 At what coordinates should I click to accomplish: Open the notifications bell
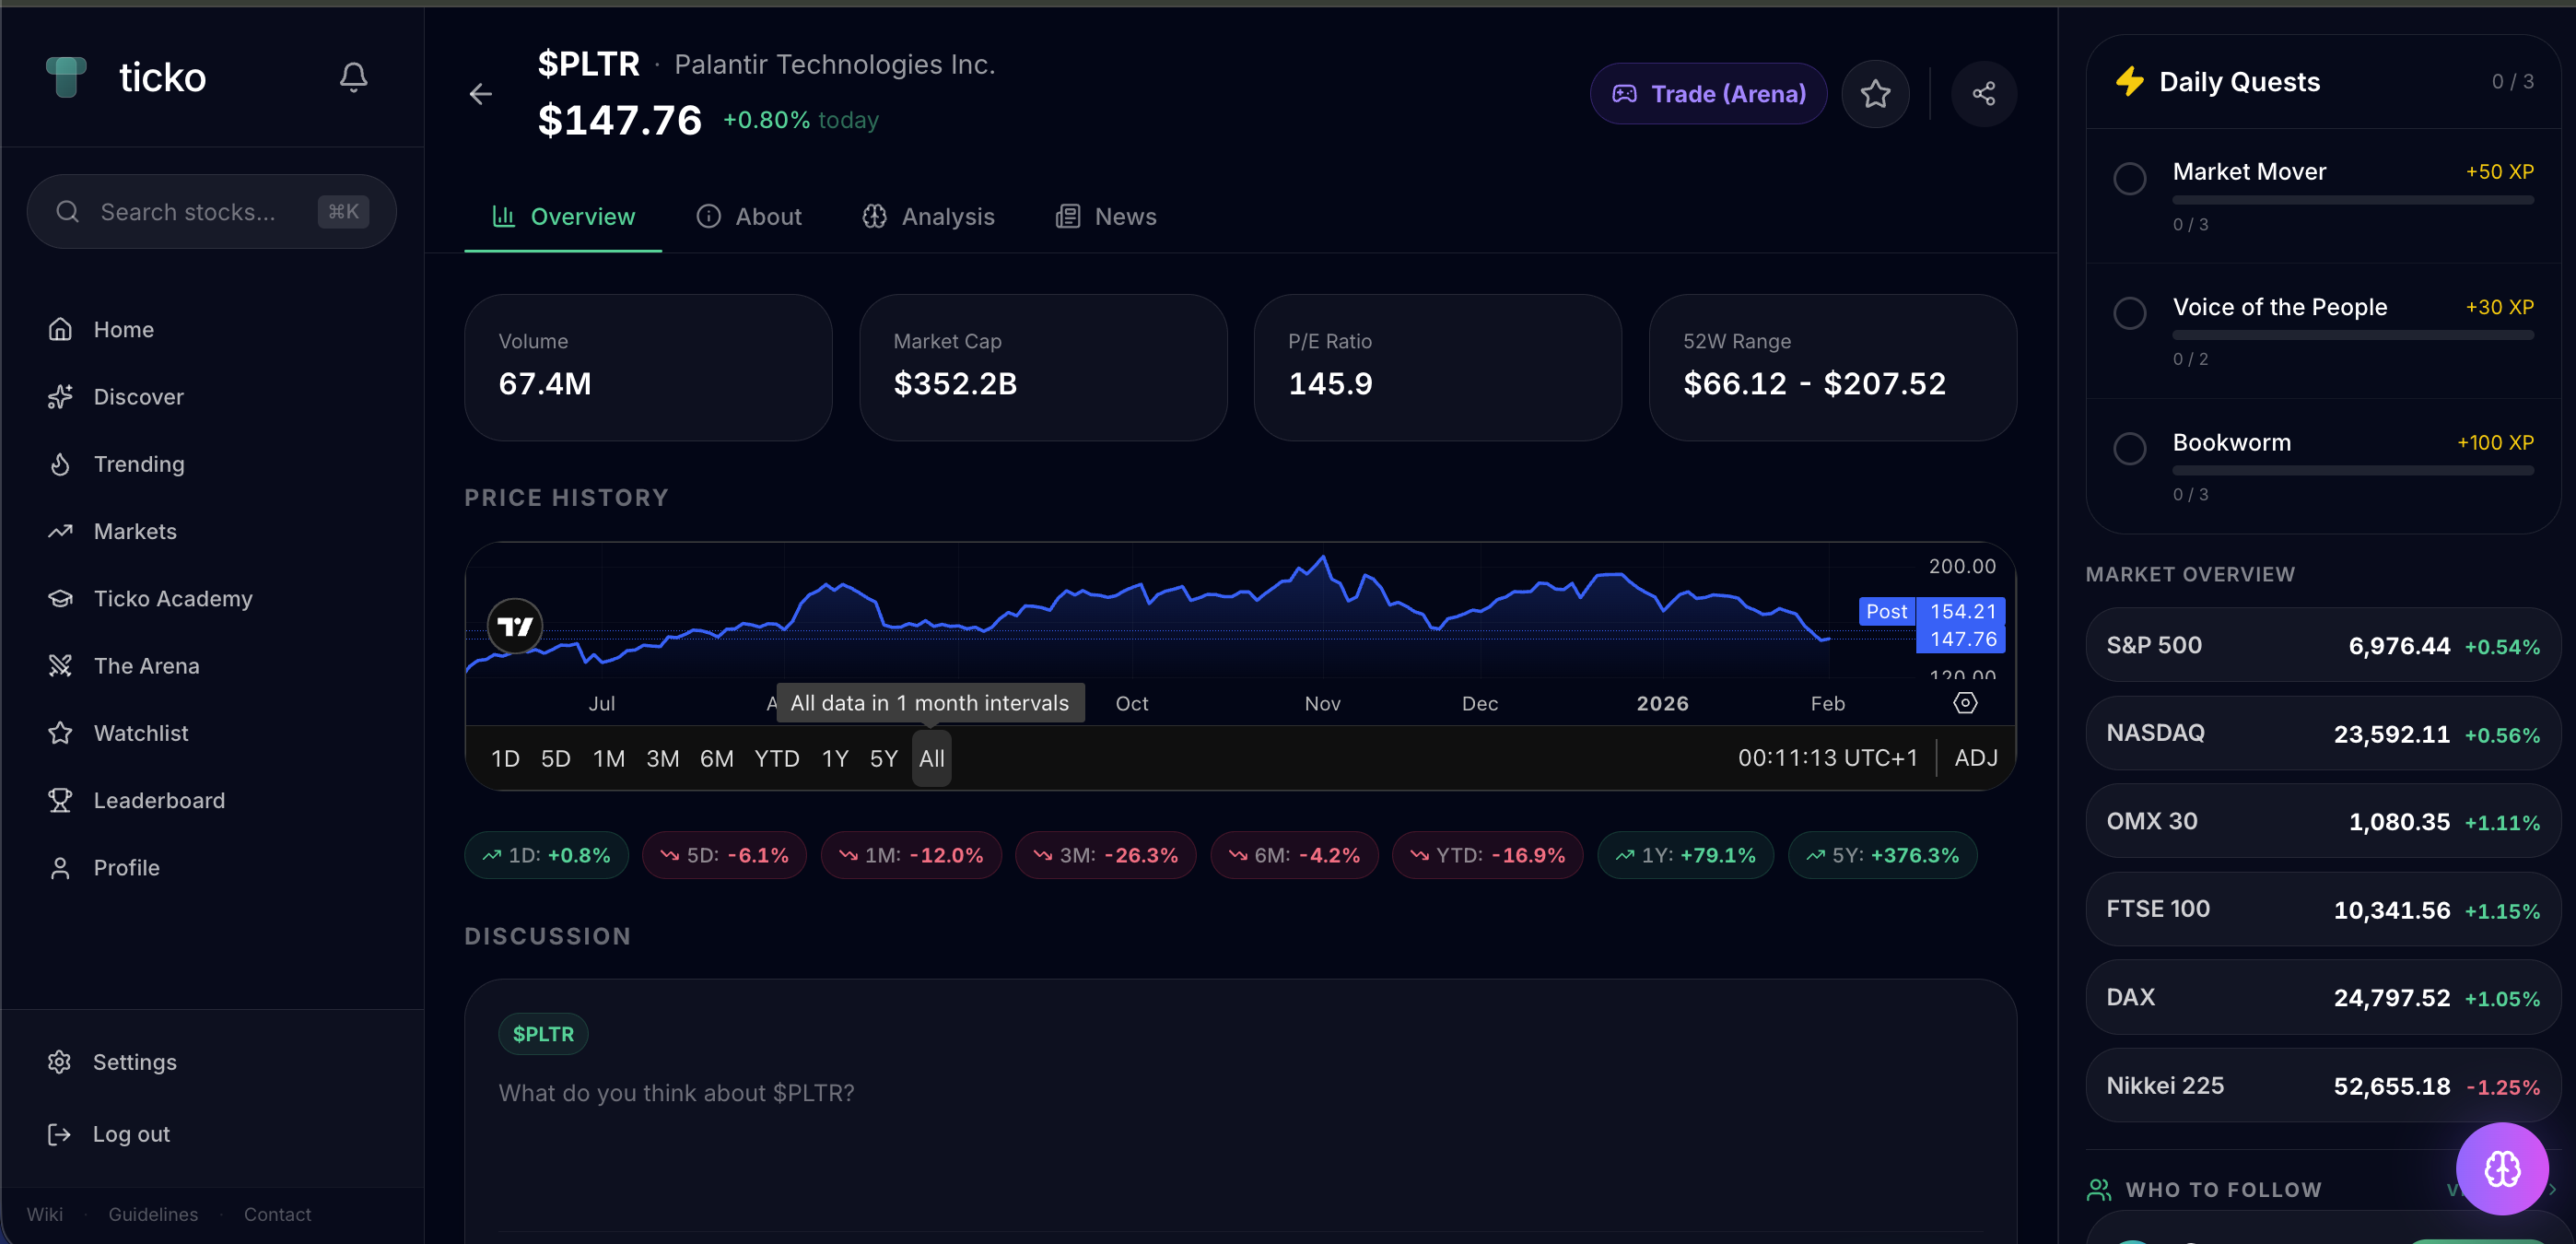click(353, 76)
